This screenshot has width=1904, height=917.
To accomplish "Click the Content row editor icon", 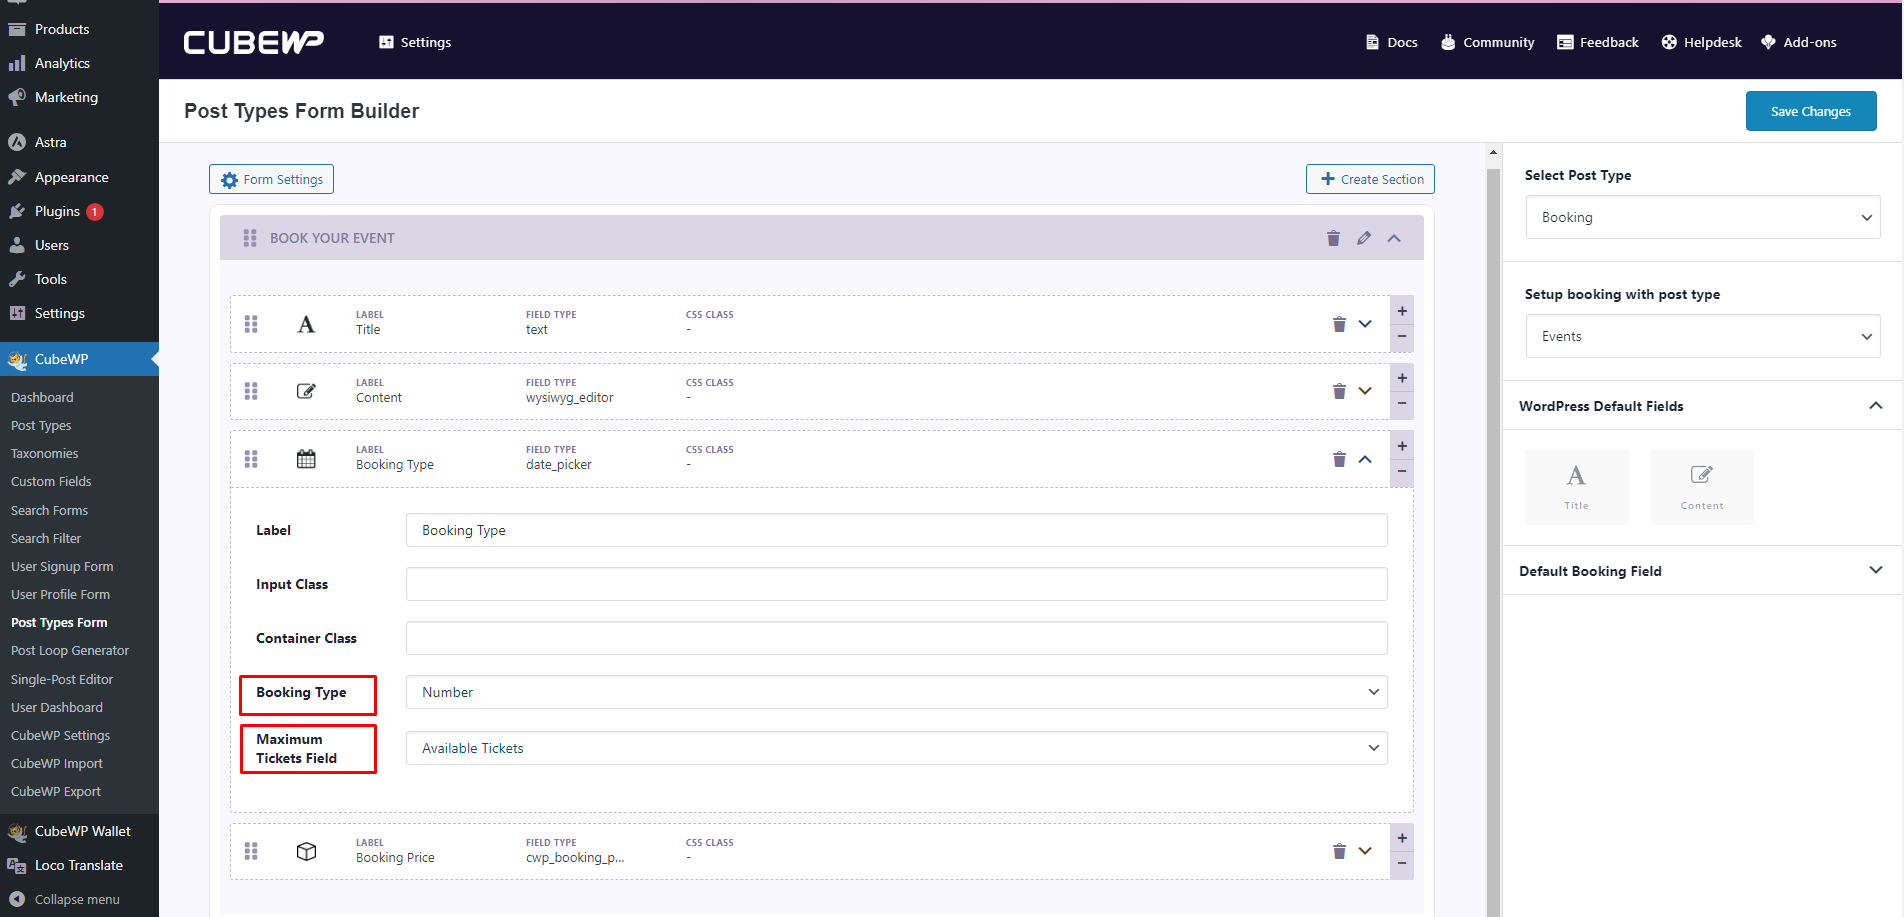I will (306, 391).
